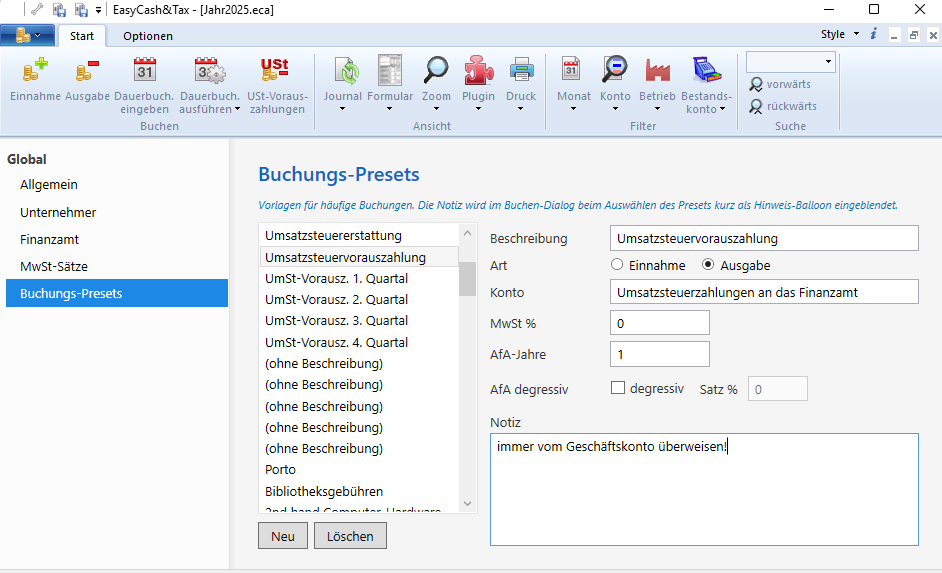Click the Ausgabe booking icon
Viewport: 942px width, 573px height.
87,70
